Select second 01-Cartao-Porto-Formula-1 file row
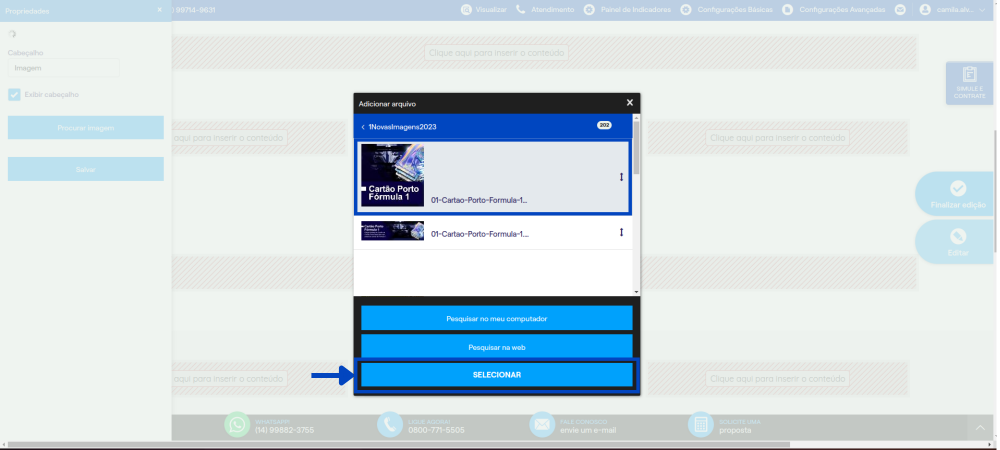The height and width of the screenshot is (450, 1000). [493, 233]
